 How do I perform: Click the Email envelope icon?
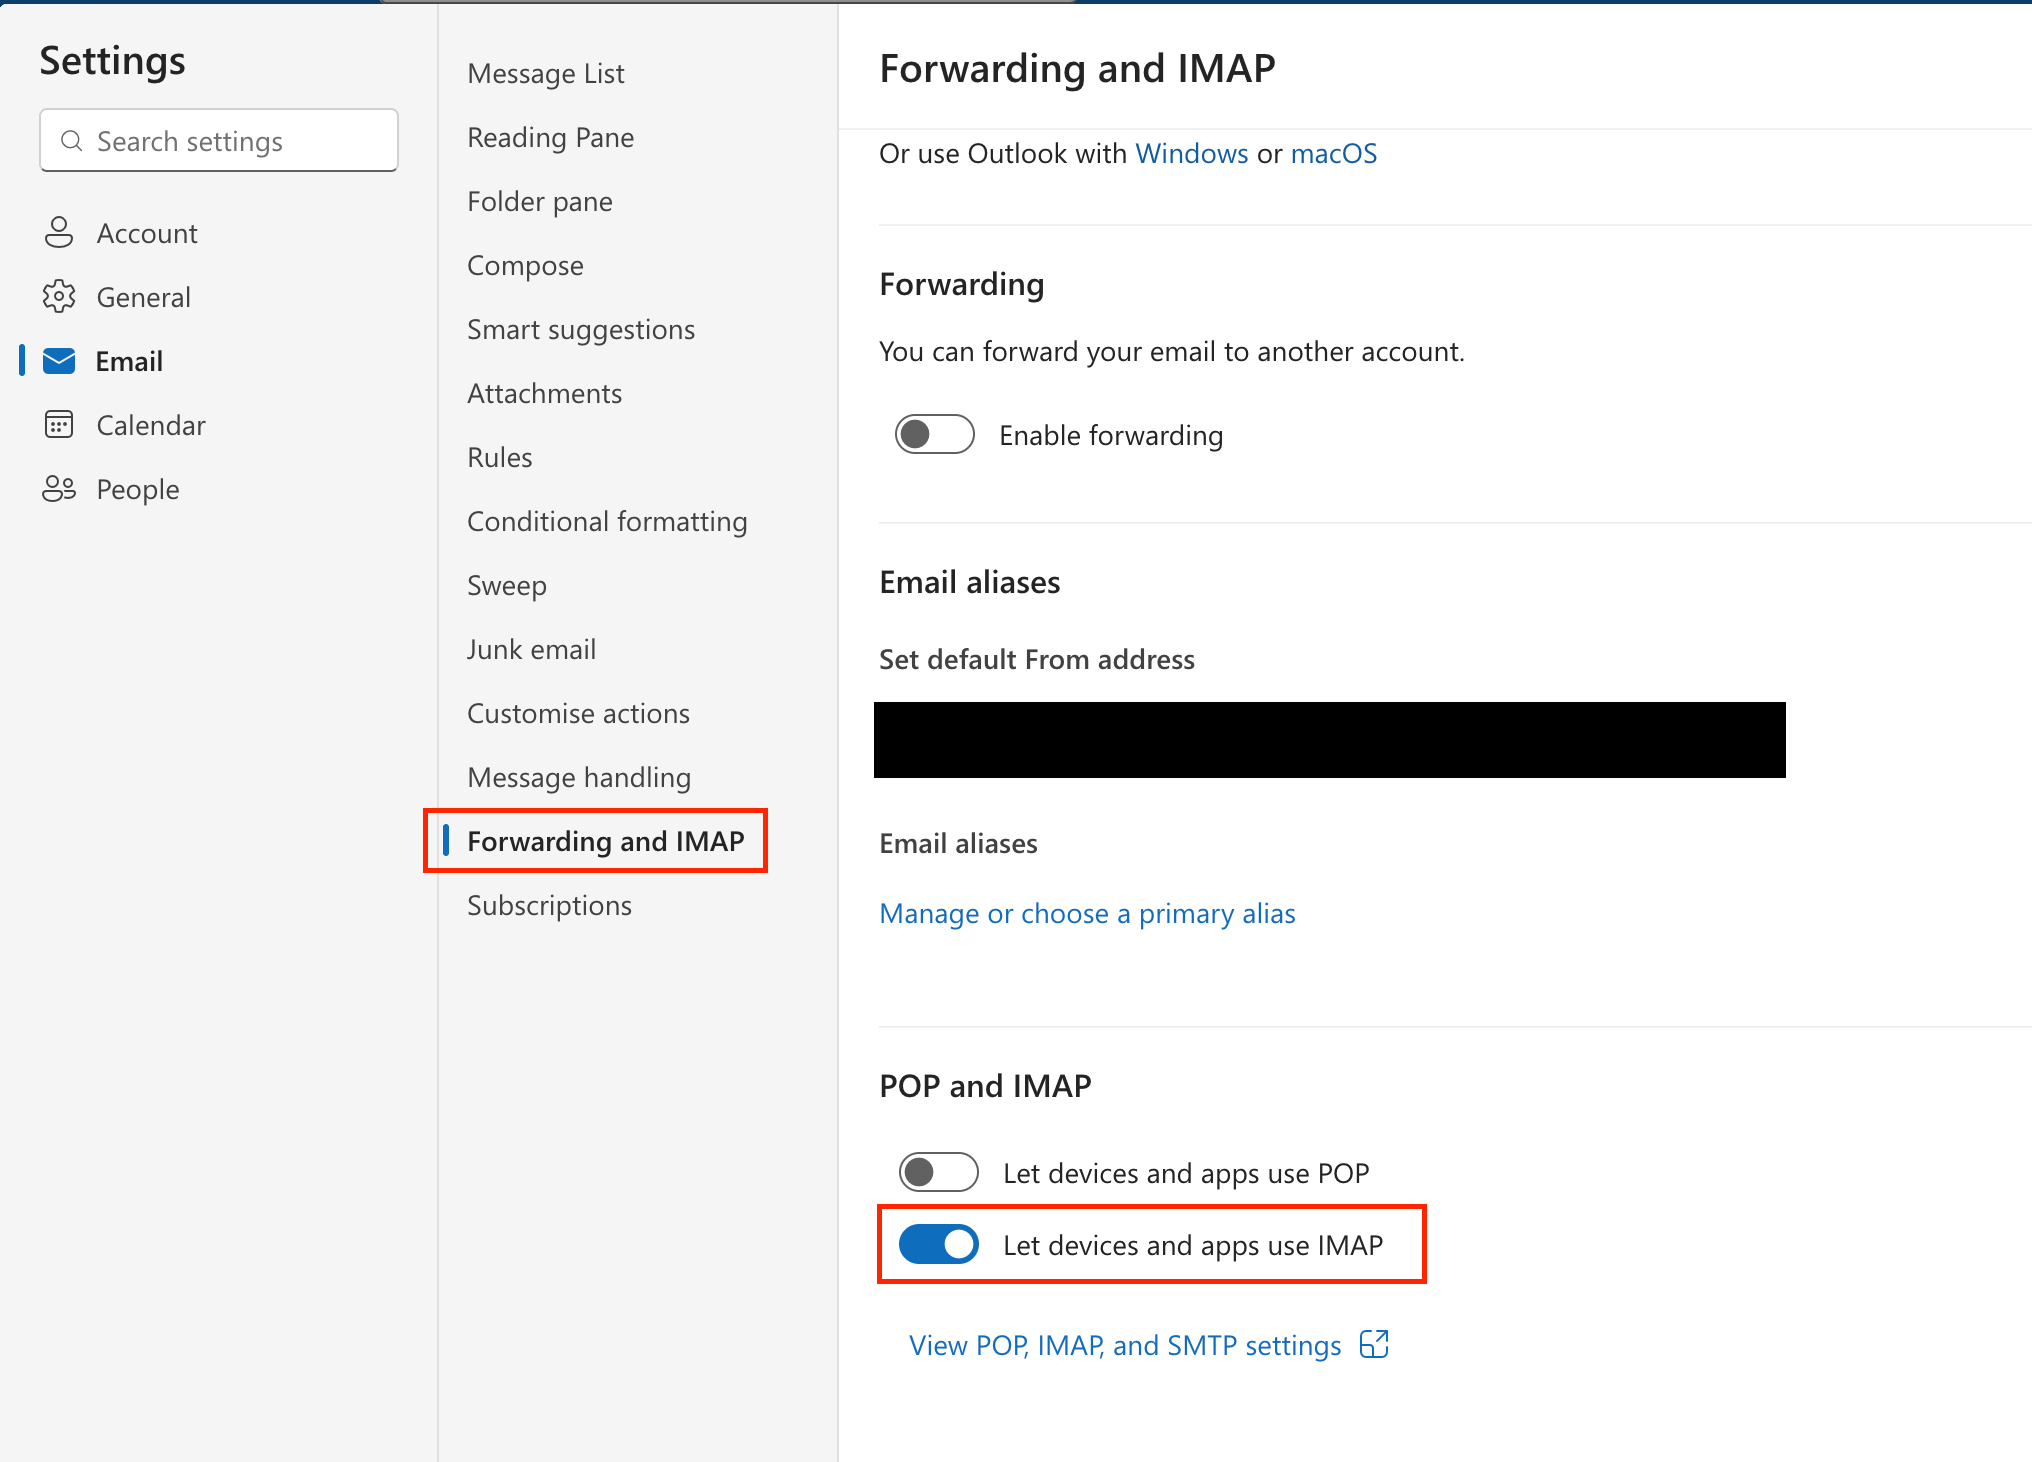pyautogui.click(x=59, y=361)
